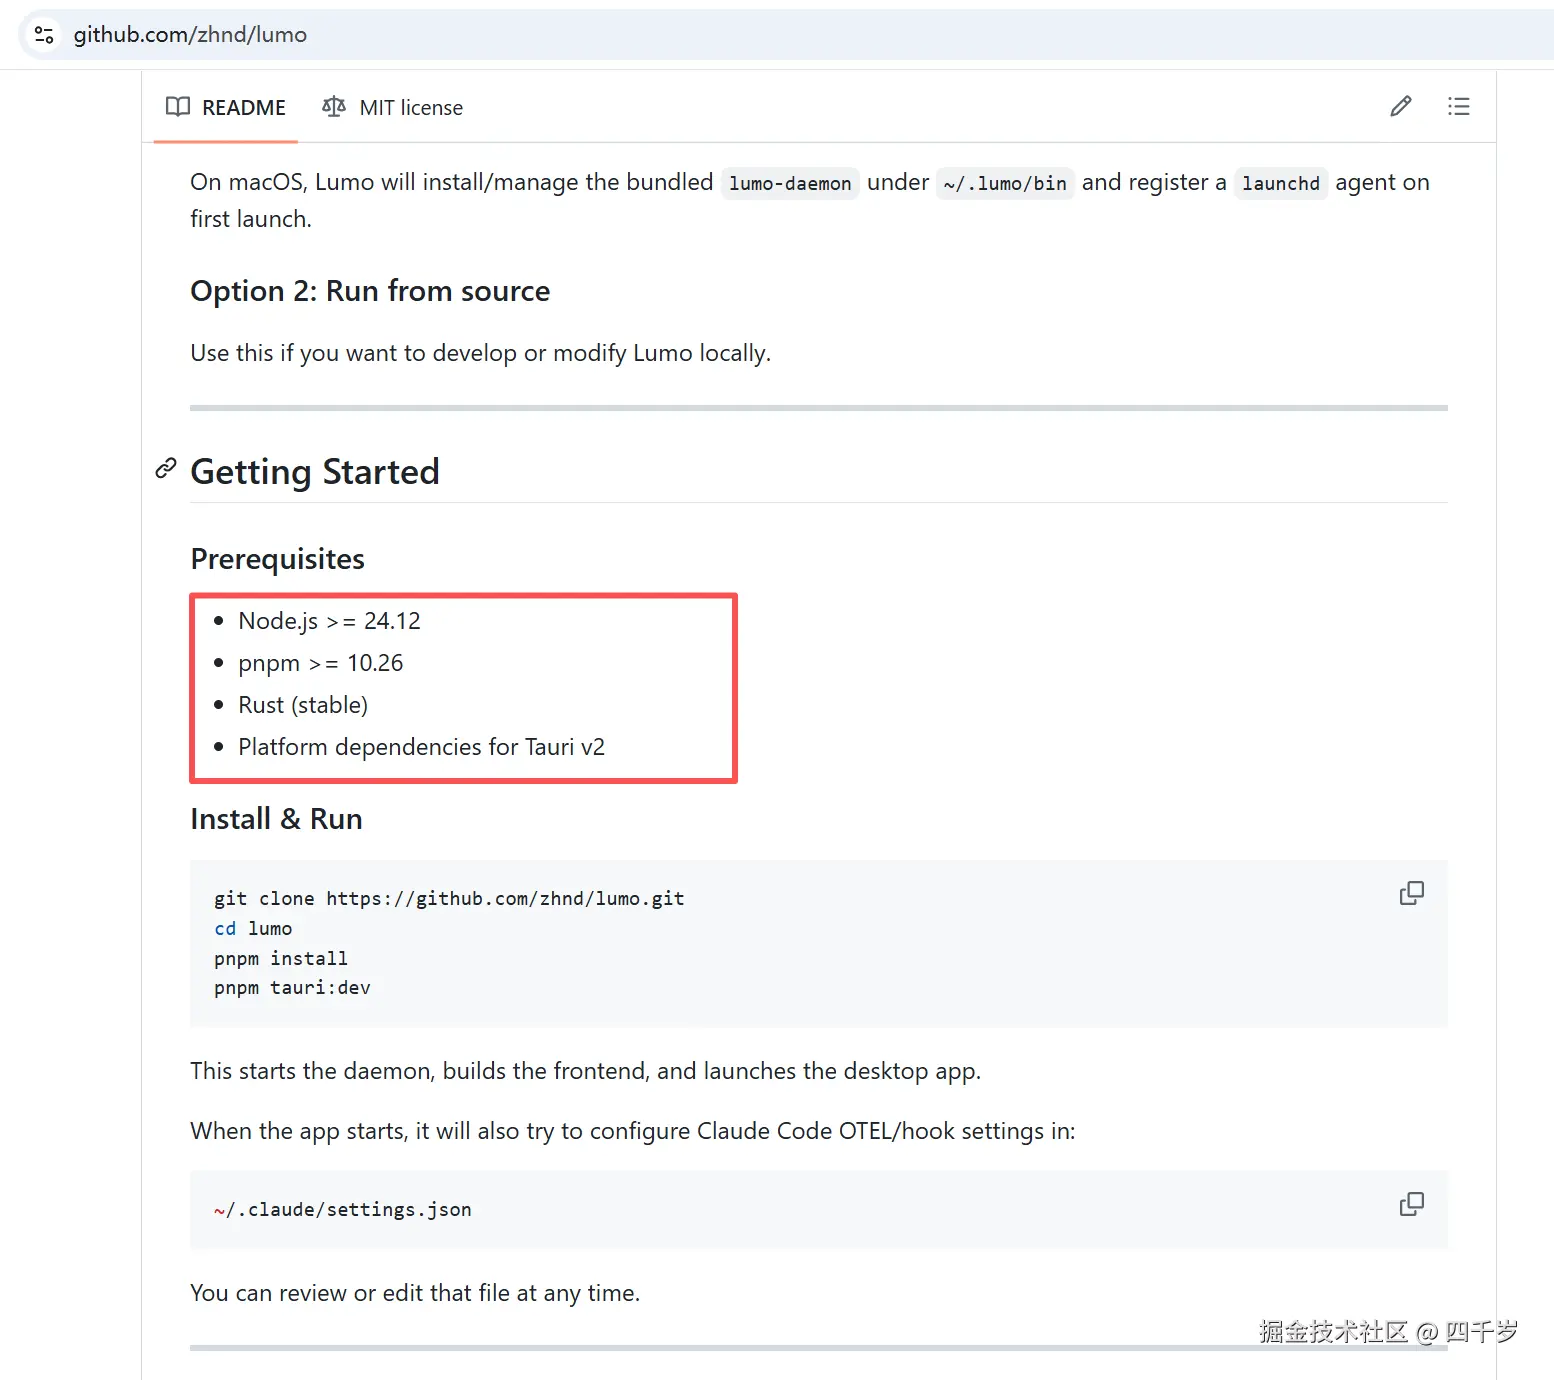
Task: Click the ~/.lumo/bin inline code
Action: [x=1004, y=184]
